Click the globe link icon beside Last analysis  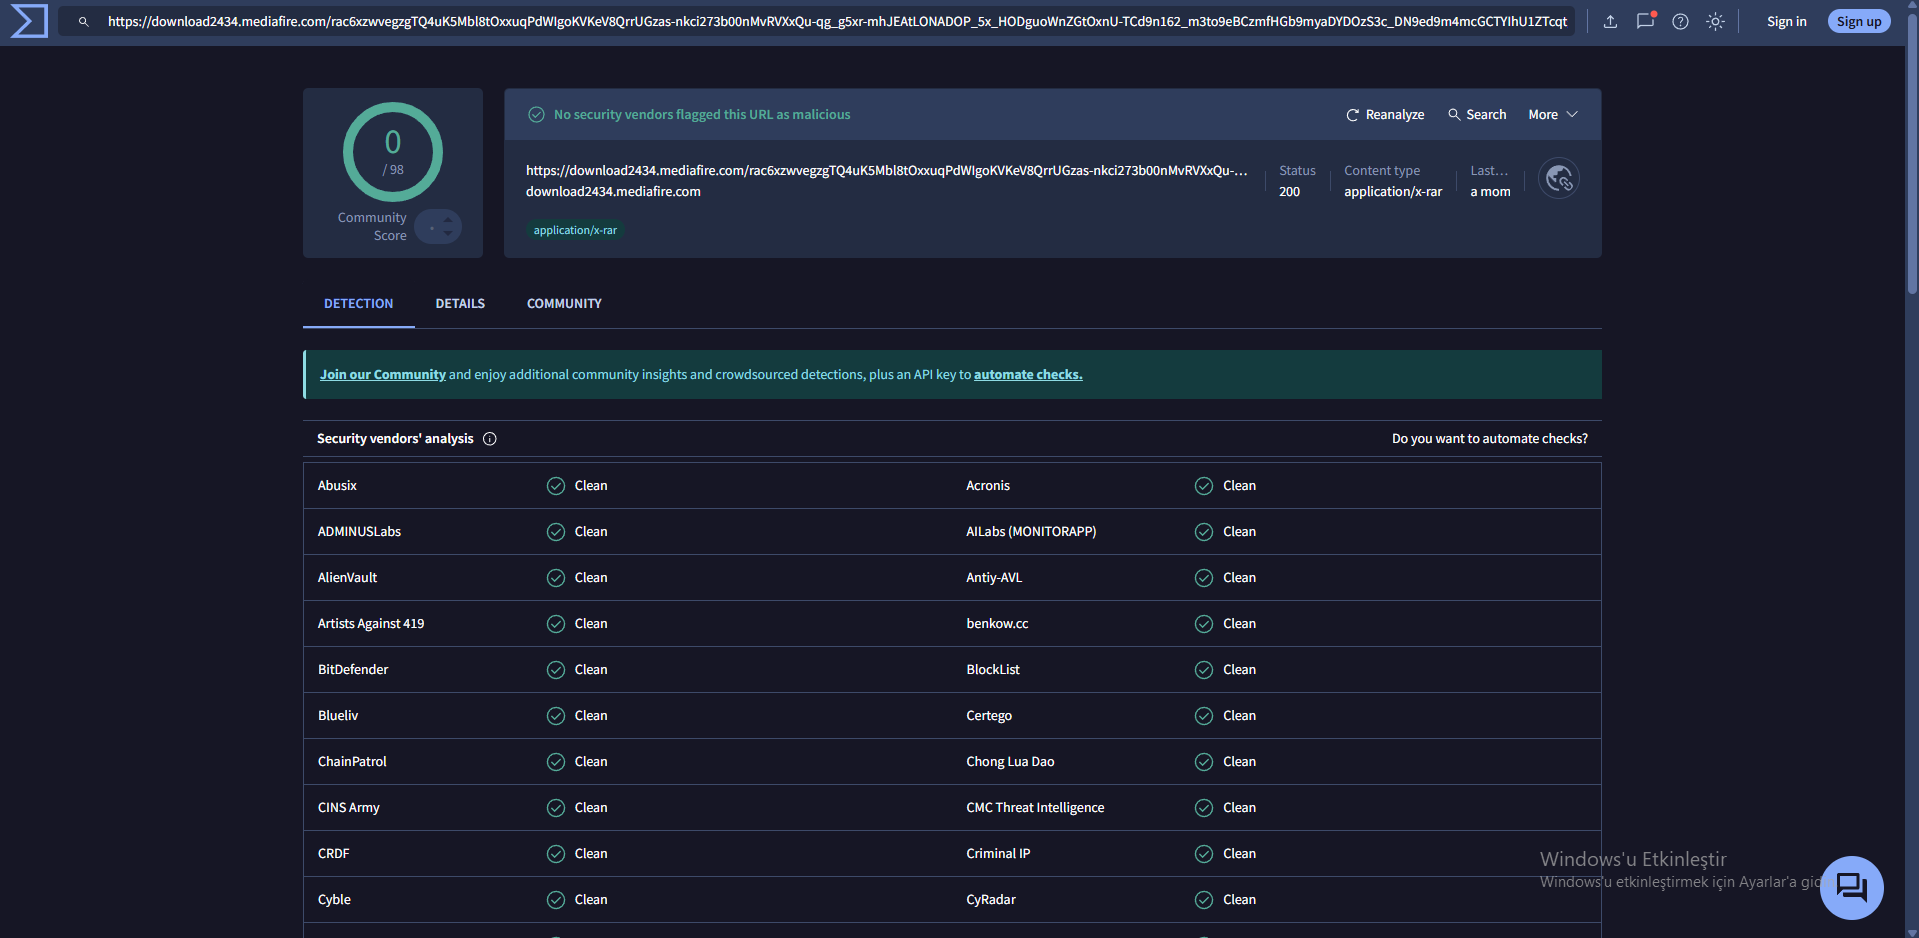(x=1559, y=179)
